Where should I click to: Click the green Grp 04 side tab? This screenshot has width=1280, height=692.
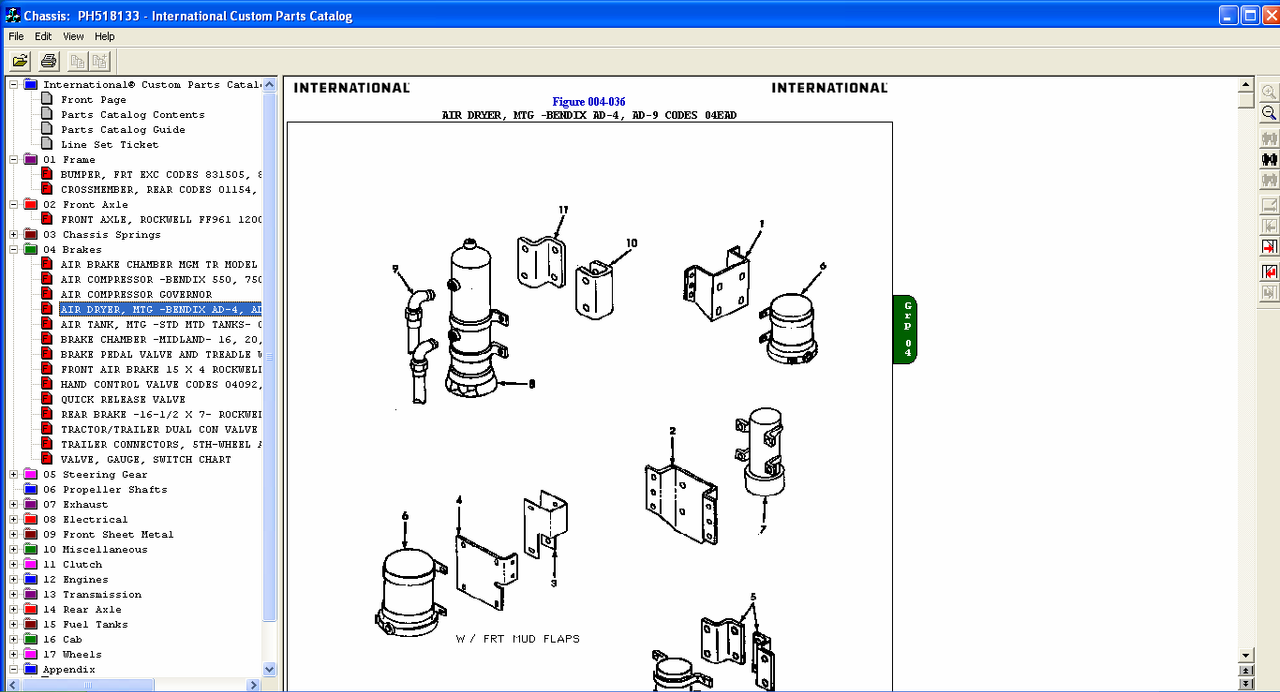coord(905,330)
